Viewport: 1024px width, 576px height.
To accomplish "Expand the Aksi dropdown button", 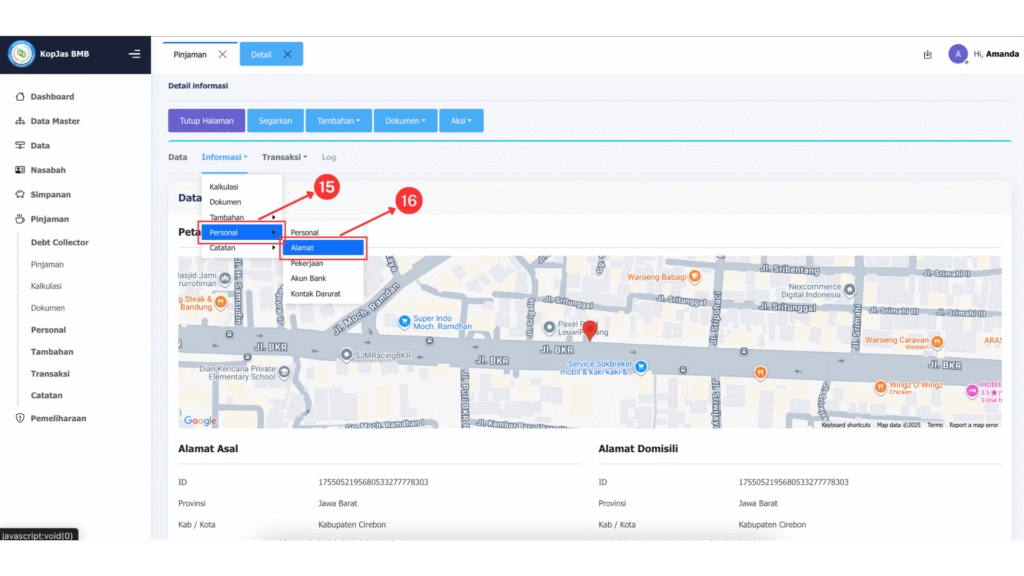I will [460, 121].
